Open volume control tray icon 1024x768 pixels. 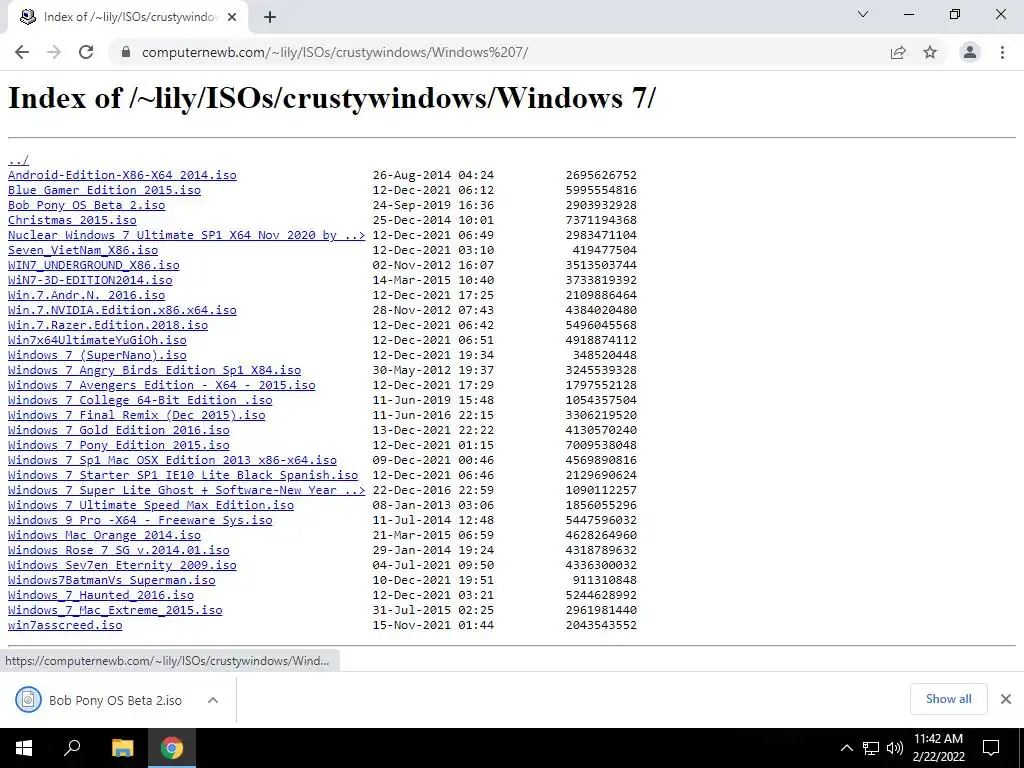pyautogui.click(x=895, y=748)
